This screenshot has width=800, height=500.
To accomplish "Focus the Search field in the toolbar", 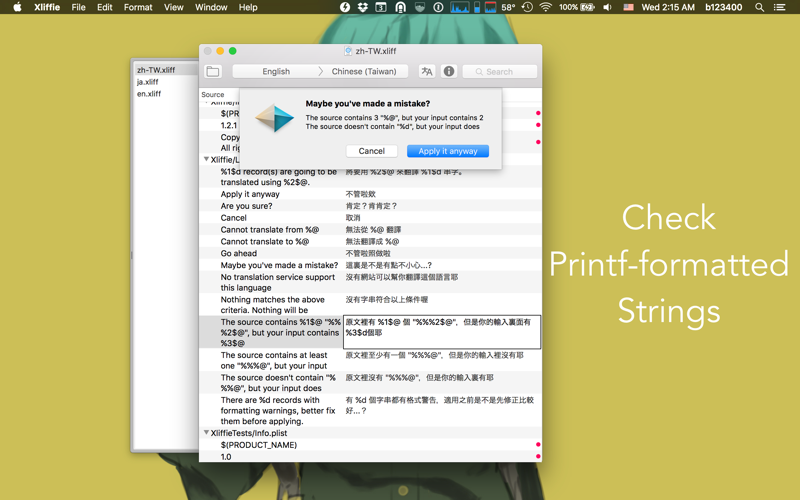I will pos(499,71).
